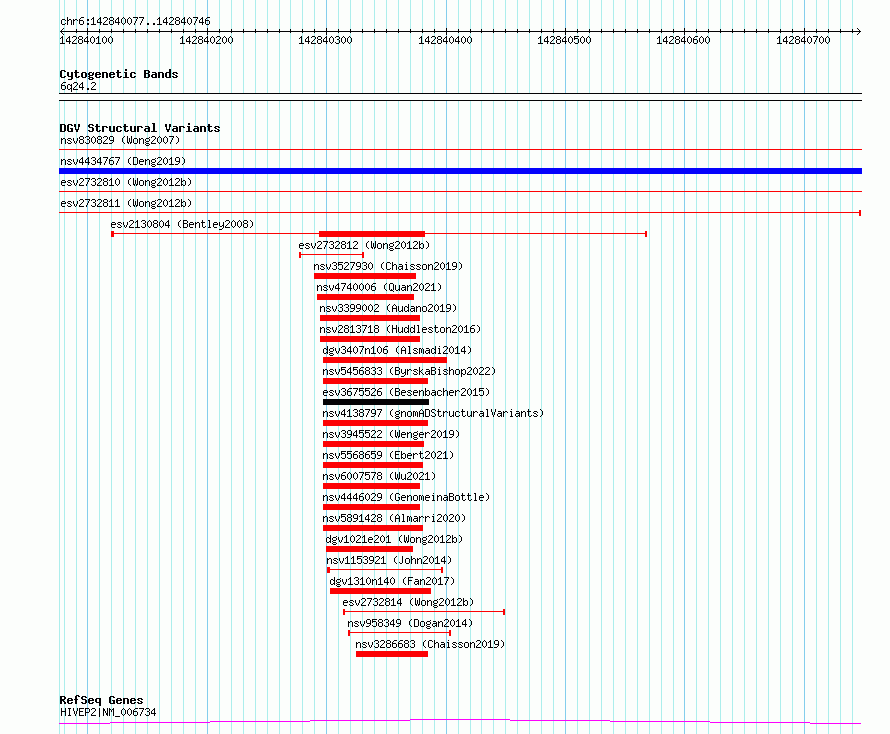Click the nsv830829 (Wong2007) variant label
This screenshot has height=734, width=890.
(120, 140)
